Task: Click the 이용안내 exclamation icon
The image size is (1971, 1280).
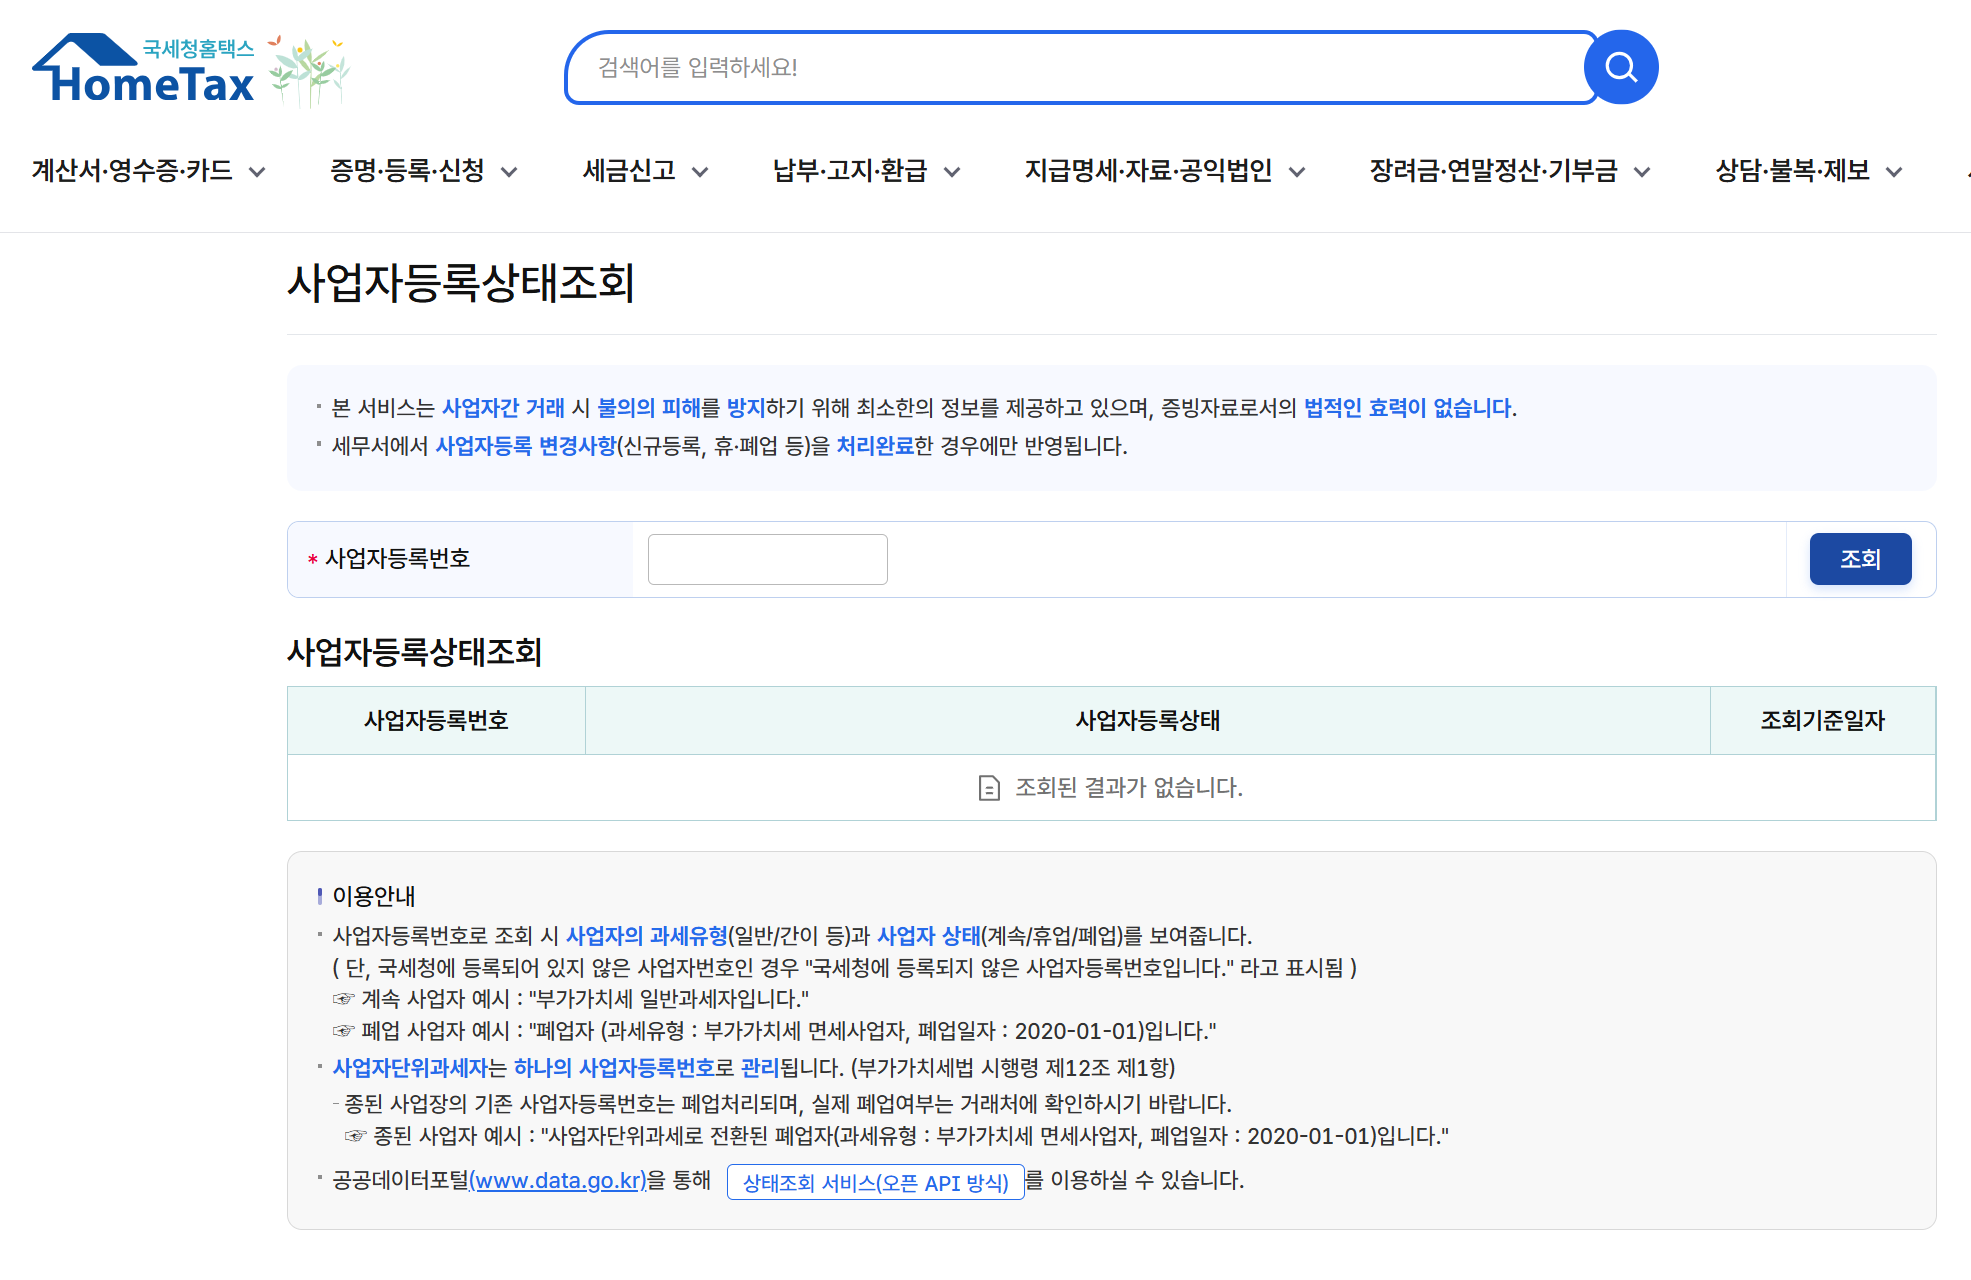Action: click(x=318, y=896)
